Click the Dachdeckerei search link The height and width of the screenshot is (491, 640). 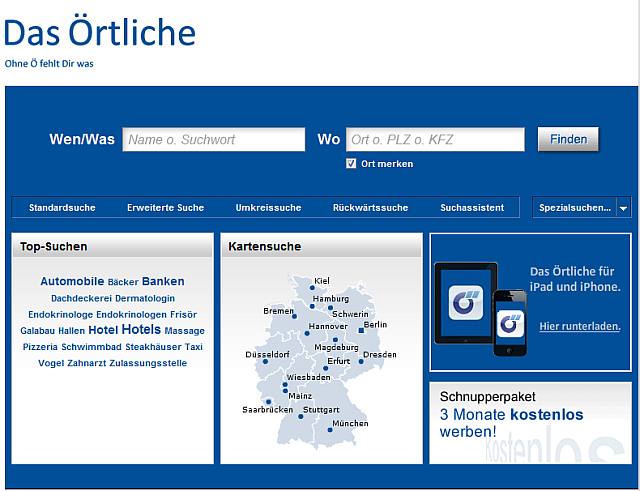coord(81,298)
